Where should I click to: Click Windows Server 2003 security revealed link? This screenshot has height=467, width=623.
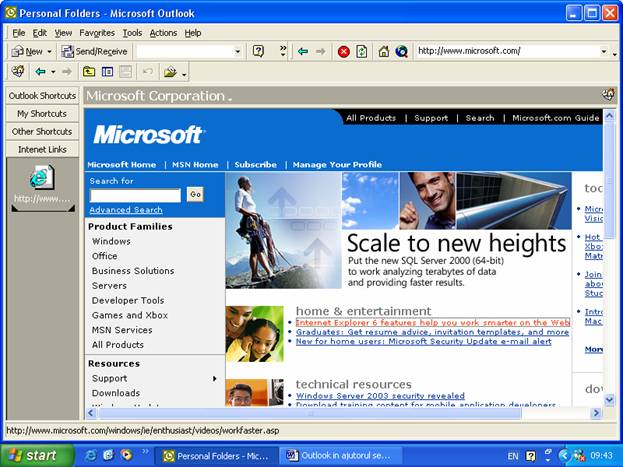[380, 396]
